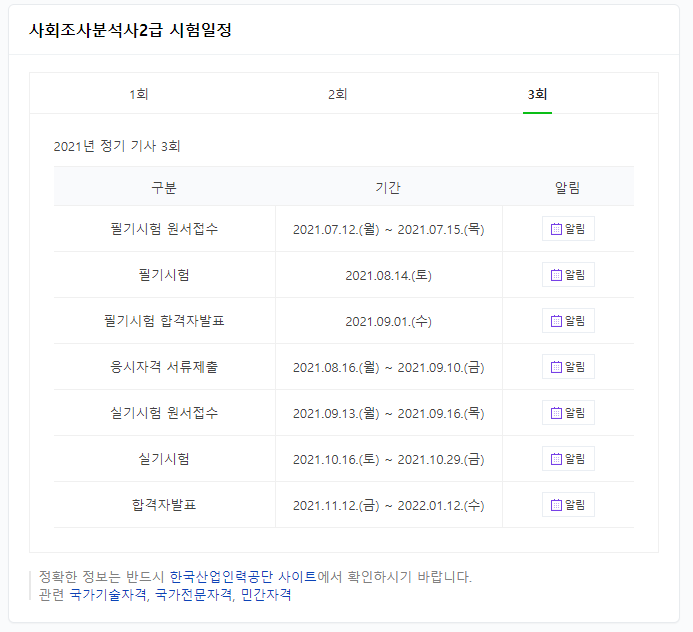This screenshot has width=693, height=632.
Task: Click the 2021년 정기 기사 3회 heading
Action: pos(117,146)
